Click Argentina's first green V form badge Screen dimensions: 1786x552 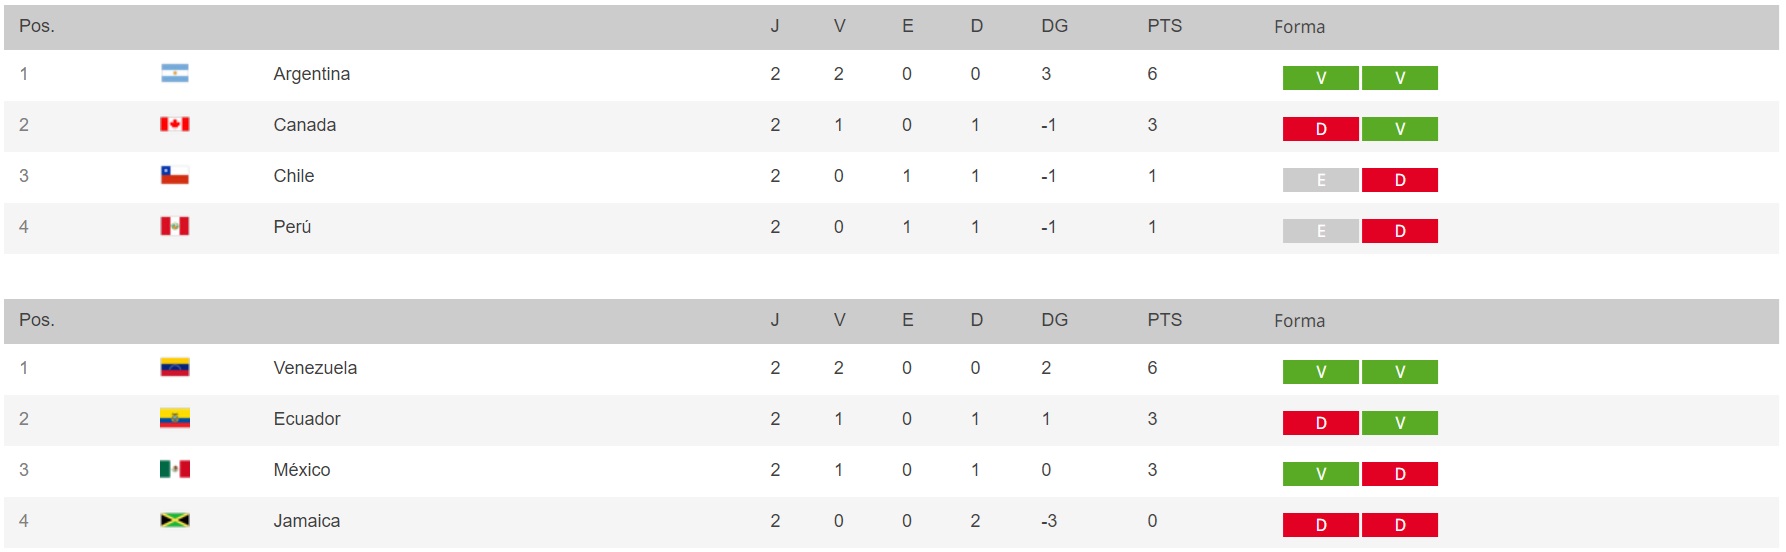[x=1320, y=78]
